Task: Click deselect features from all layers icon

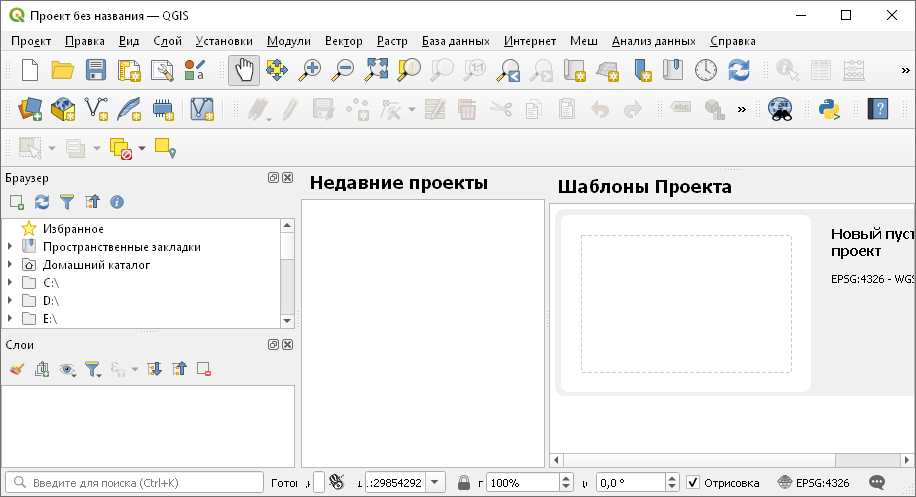Action: coord(121,148)
